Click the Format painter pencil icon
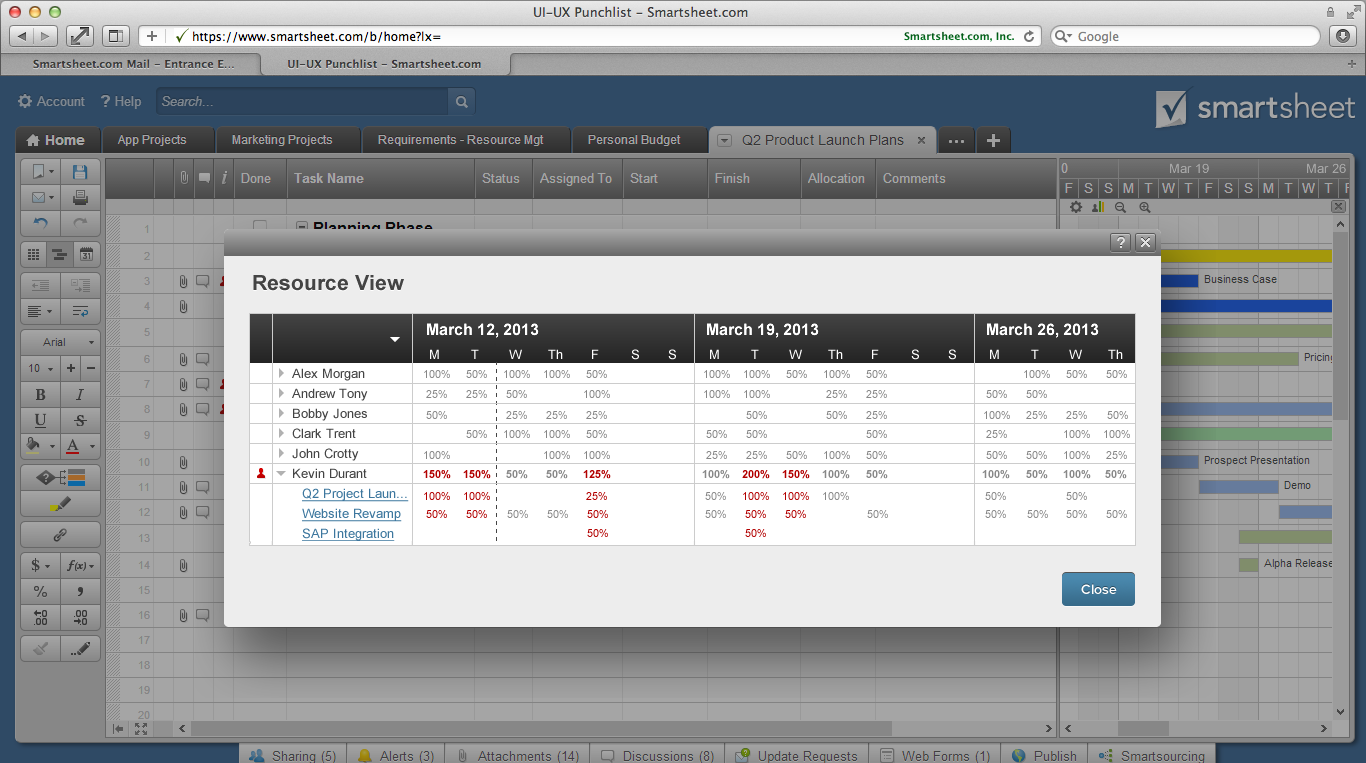 point(81,649)
